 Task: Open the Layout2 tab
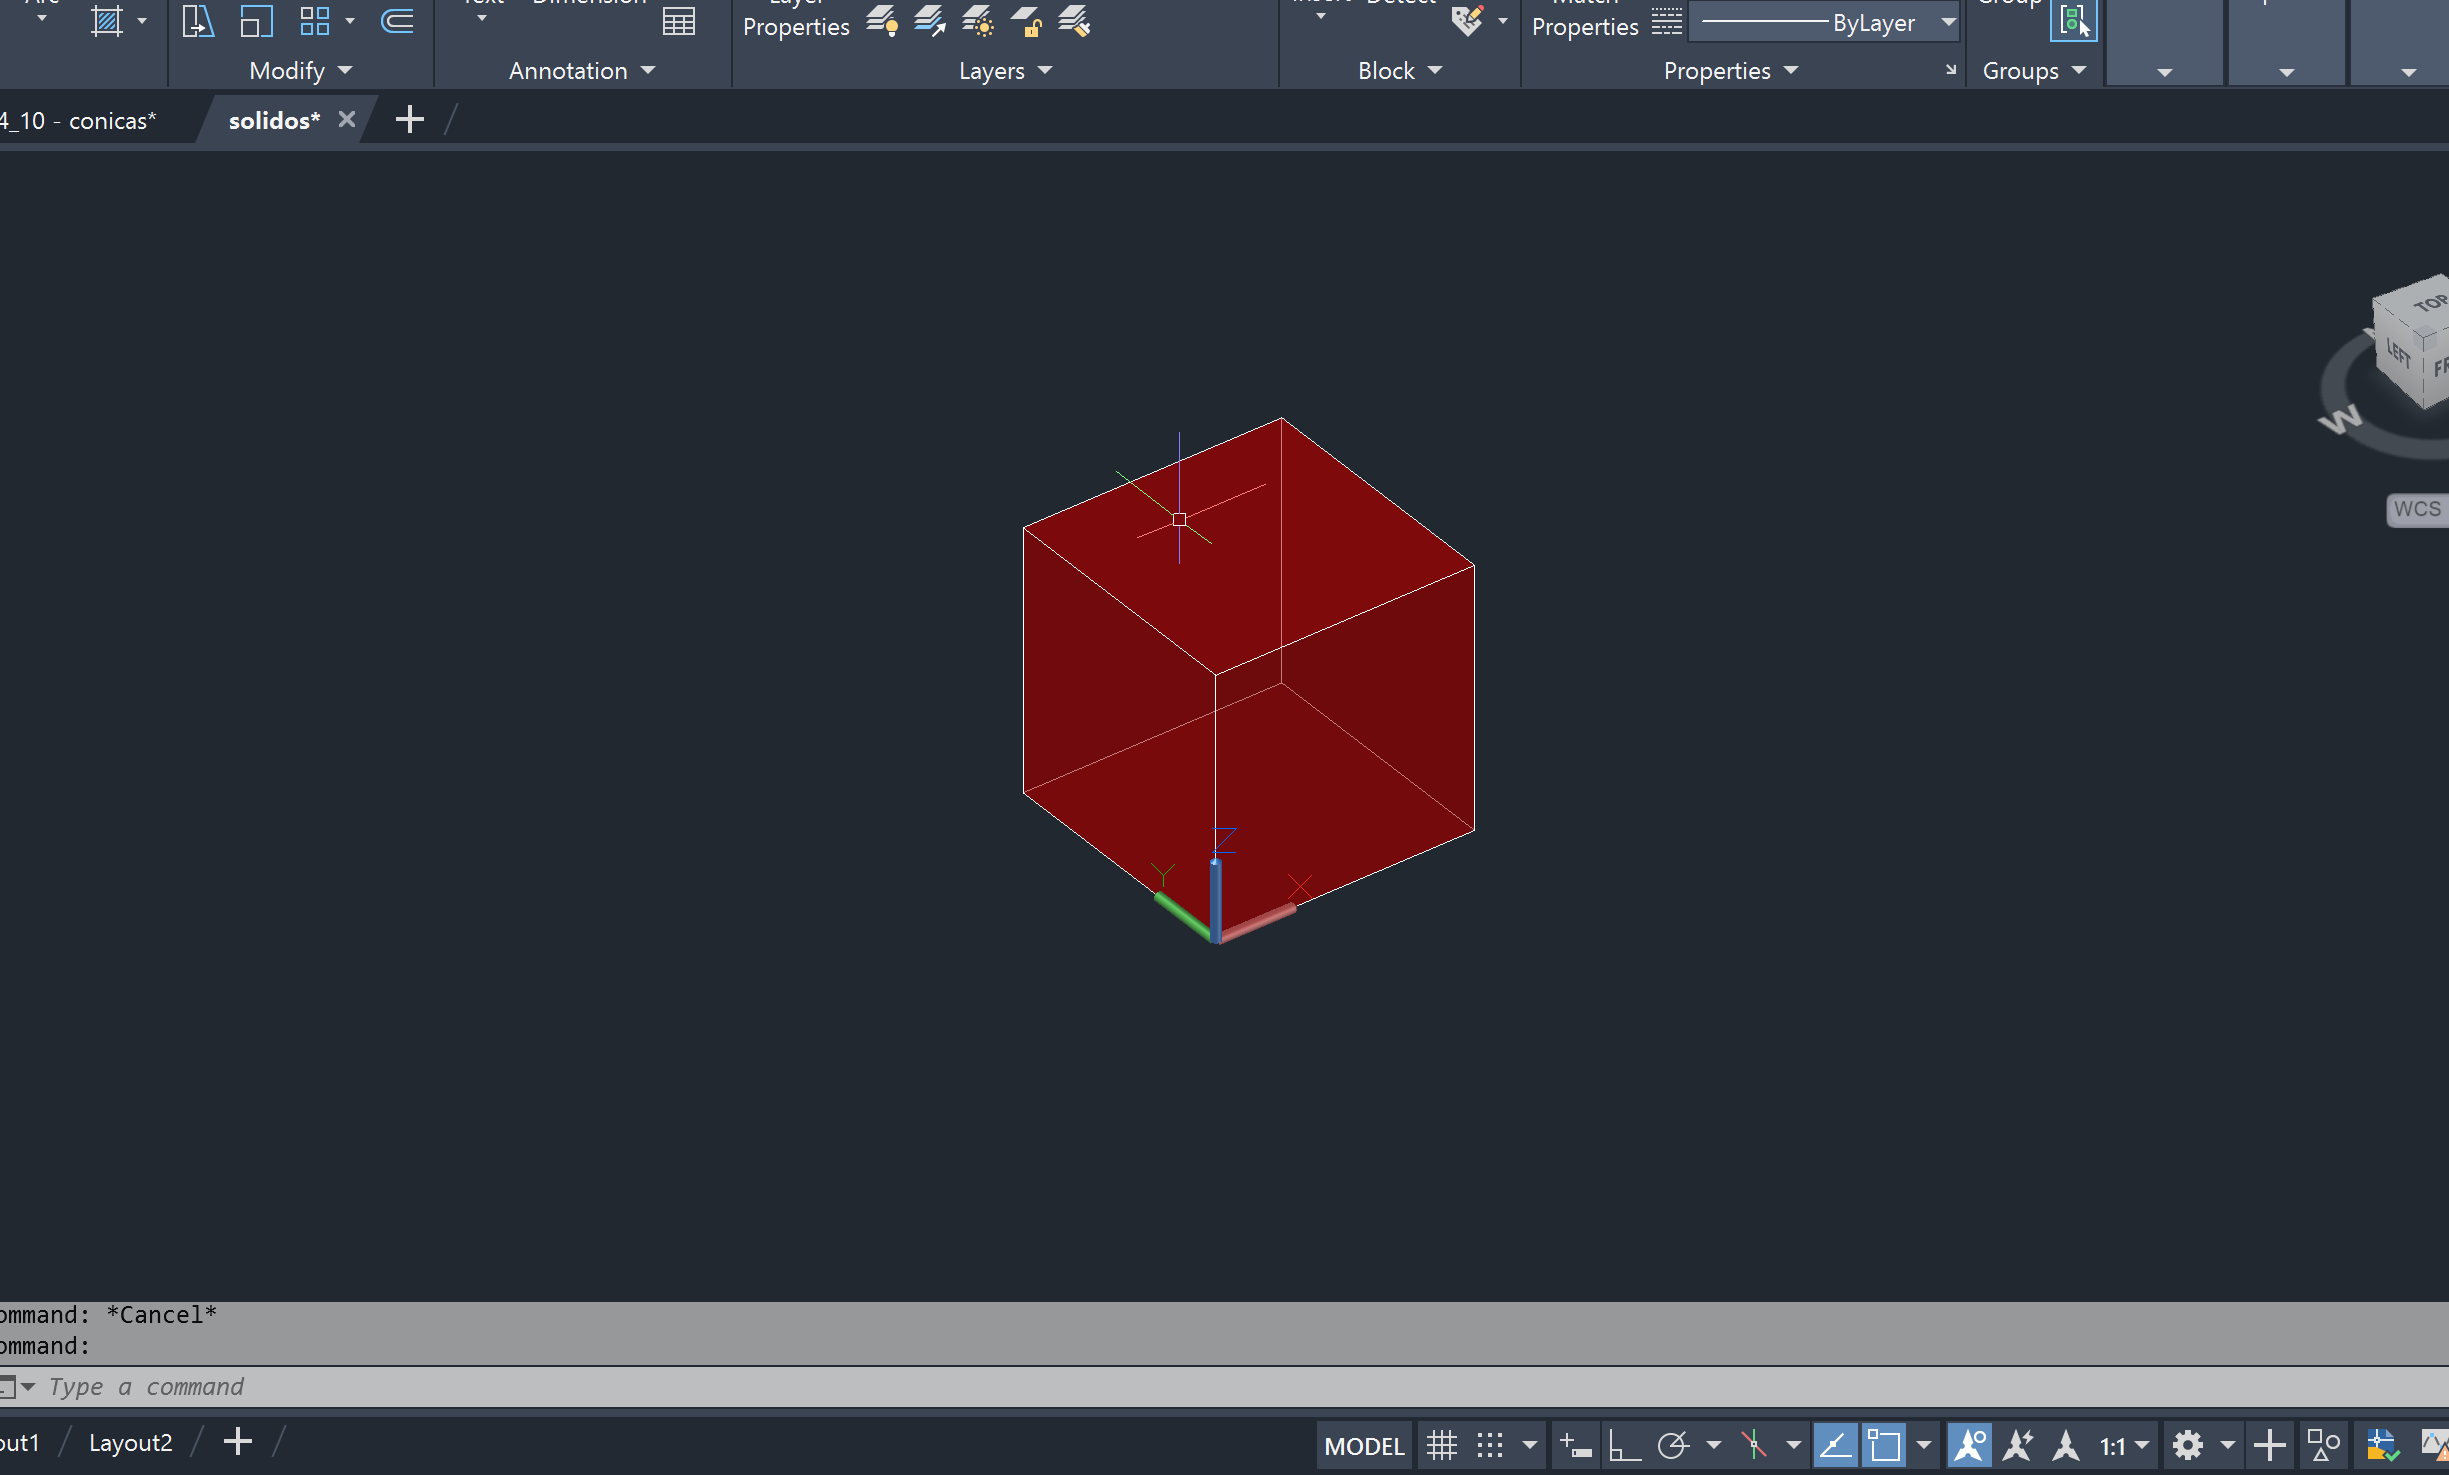pos(130,1443)
